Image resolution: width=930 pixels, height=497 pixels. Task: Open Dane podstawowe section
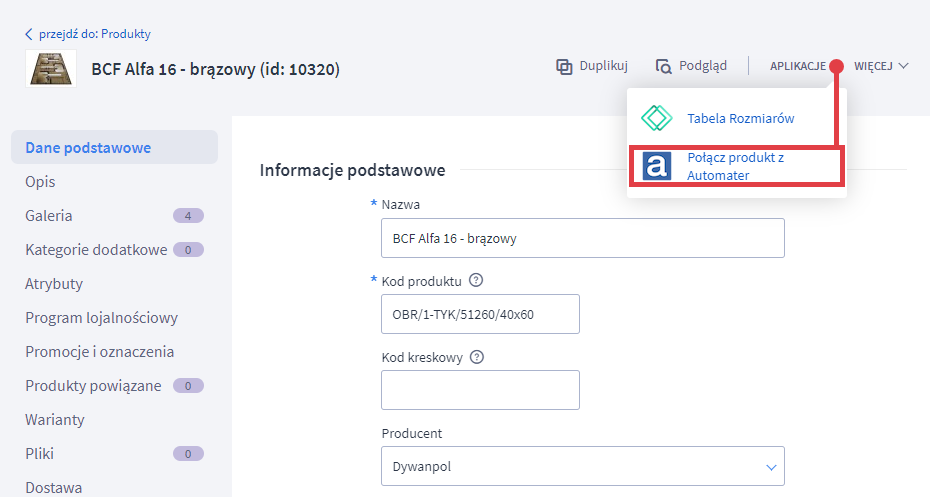coord(114,147)
